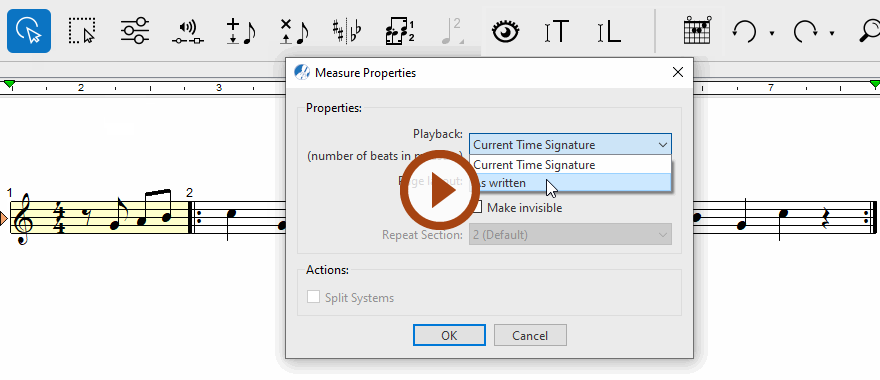Choose Current Time Signature in dropdown list
The width and height of the screenshot is (880, 380).
[x=570, y=165]
